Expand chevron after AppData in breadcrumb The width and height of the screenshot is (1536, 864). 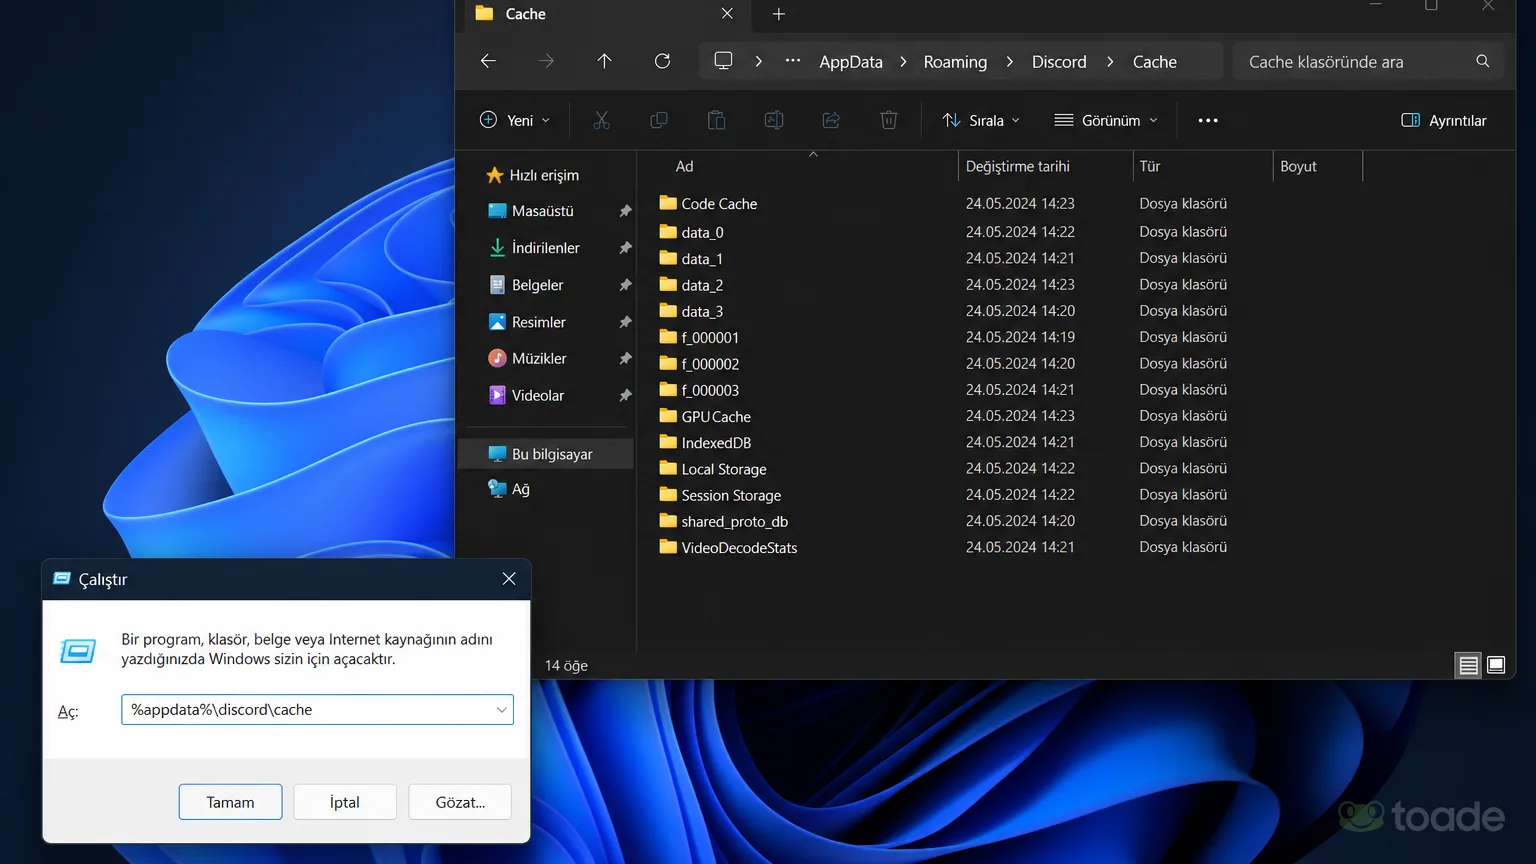(x=903, y=61)
